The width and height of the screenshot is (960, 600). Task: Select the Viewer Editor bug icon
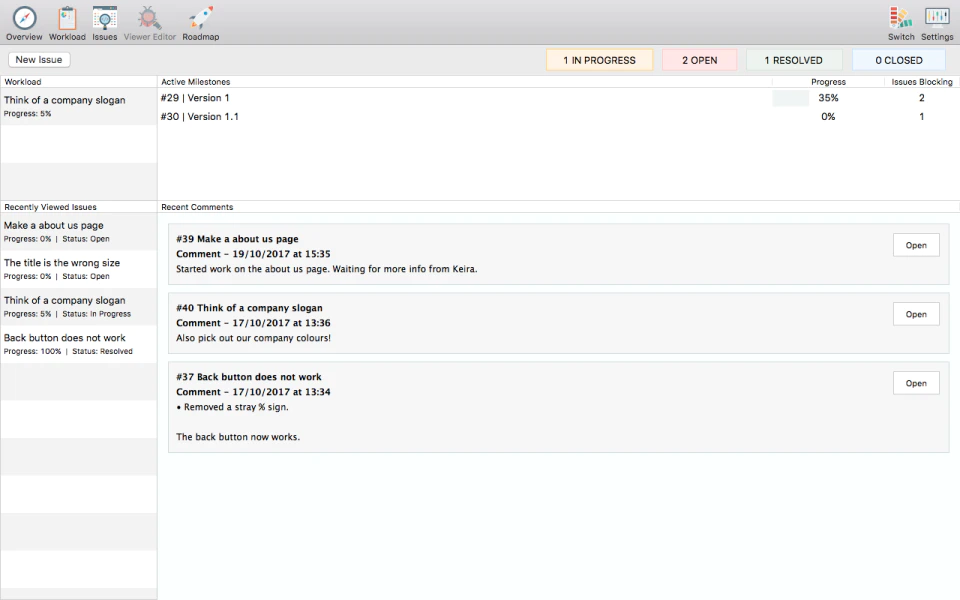pos(149,18)
